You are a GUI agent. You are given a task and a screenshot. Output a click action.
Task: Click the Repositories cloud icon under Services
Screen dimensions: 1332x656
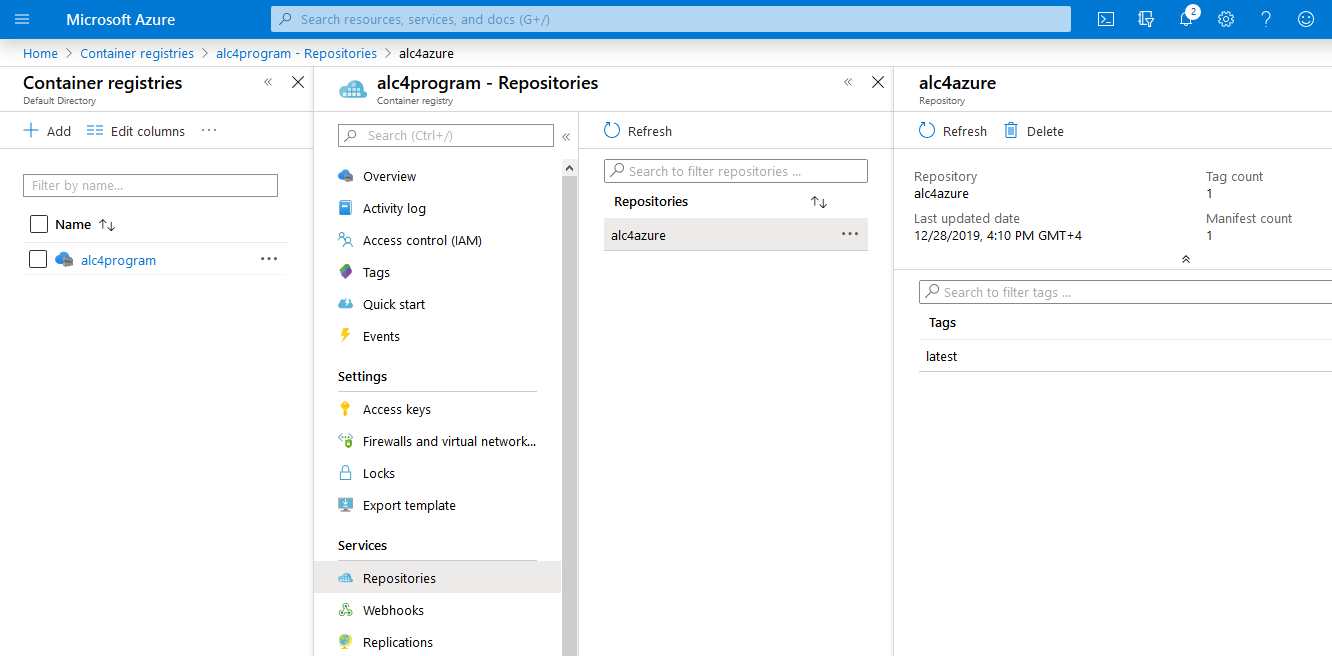346,578
